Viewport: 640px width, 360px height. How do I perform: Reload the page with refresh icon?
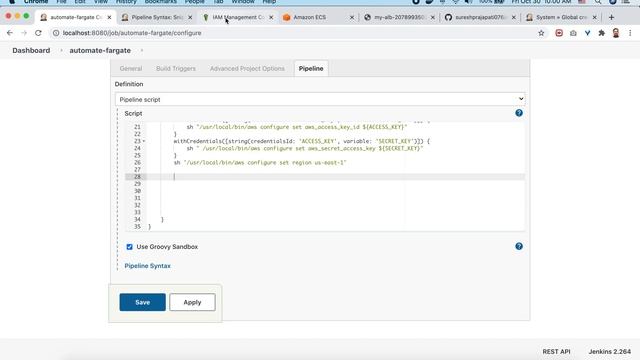(38, 33)
